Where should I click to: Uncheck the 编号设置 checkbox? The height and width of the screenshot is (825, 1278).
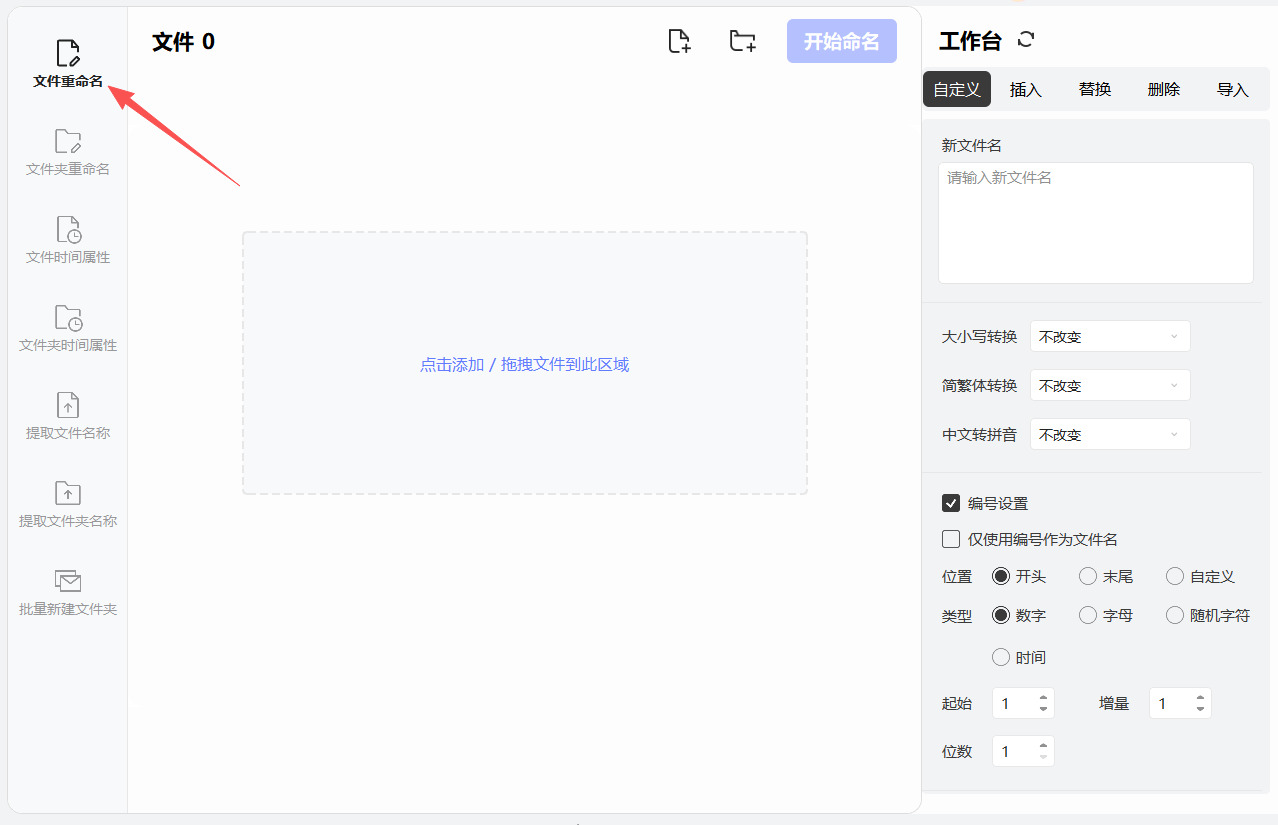[x=951, y=503]
